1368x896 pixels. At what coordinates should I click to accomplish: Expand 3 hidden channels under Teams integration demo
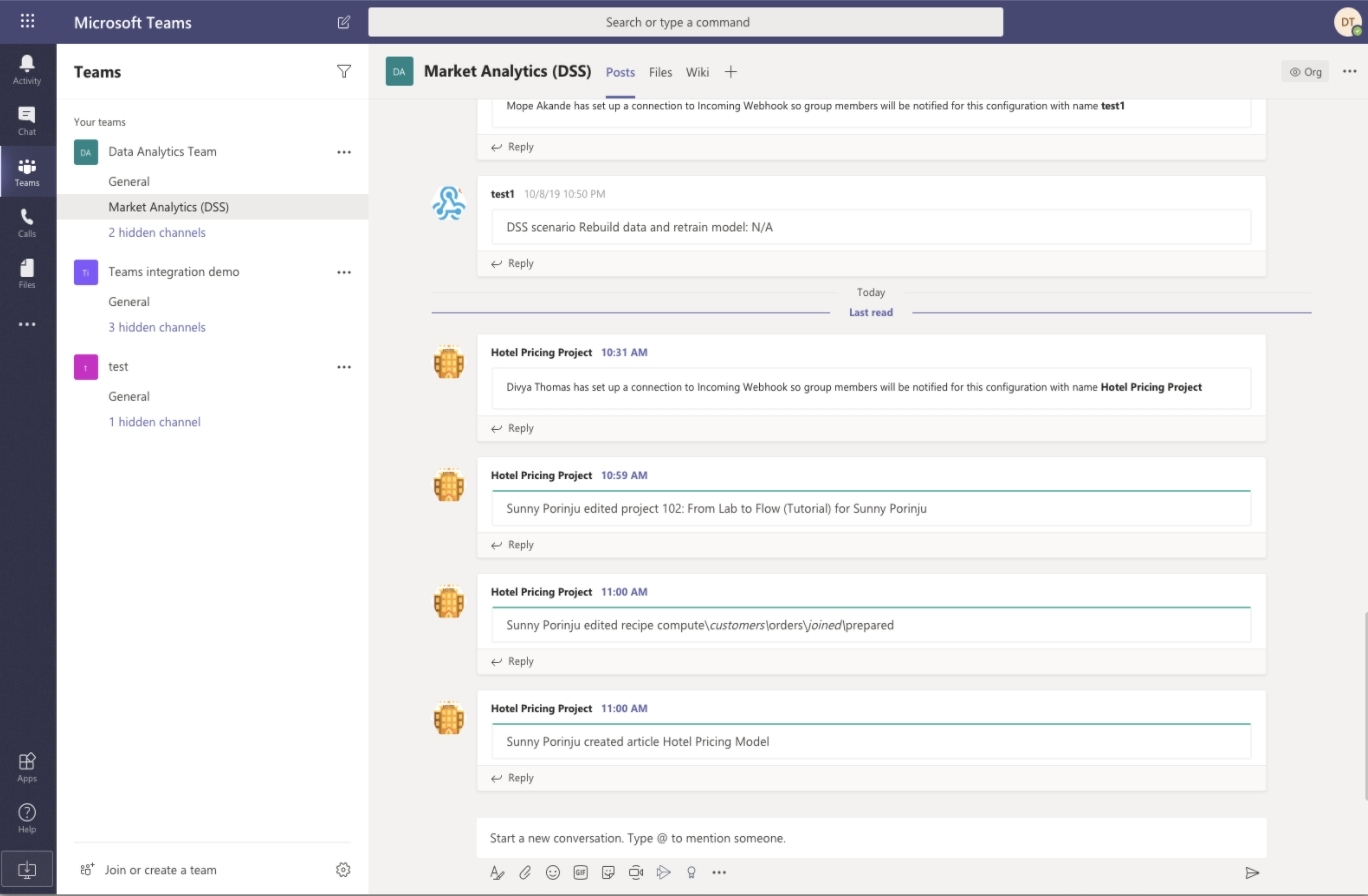157,327
